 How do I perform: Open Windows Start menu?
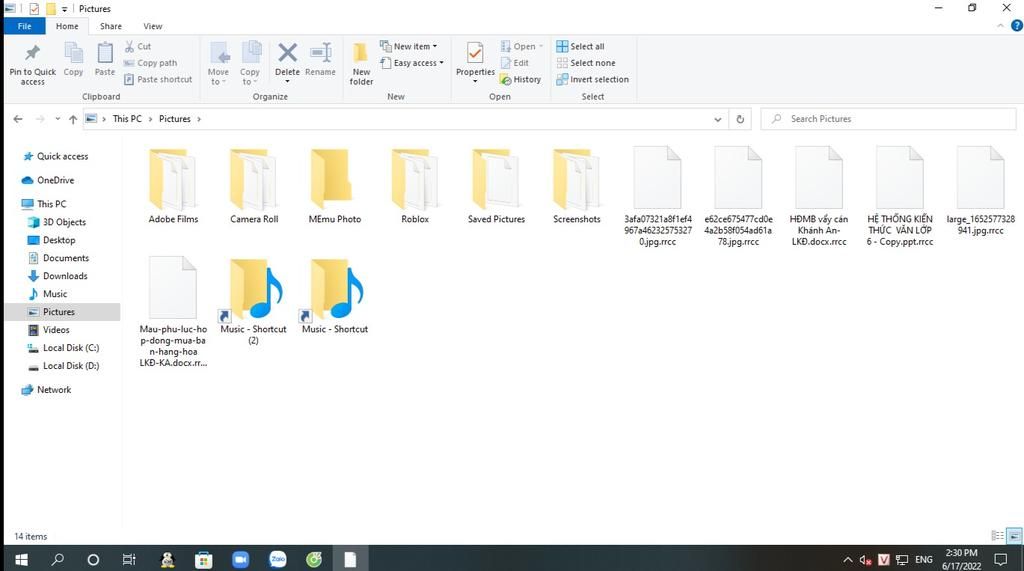(x=22, y=559)
